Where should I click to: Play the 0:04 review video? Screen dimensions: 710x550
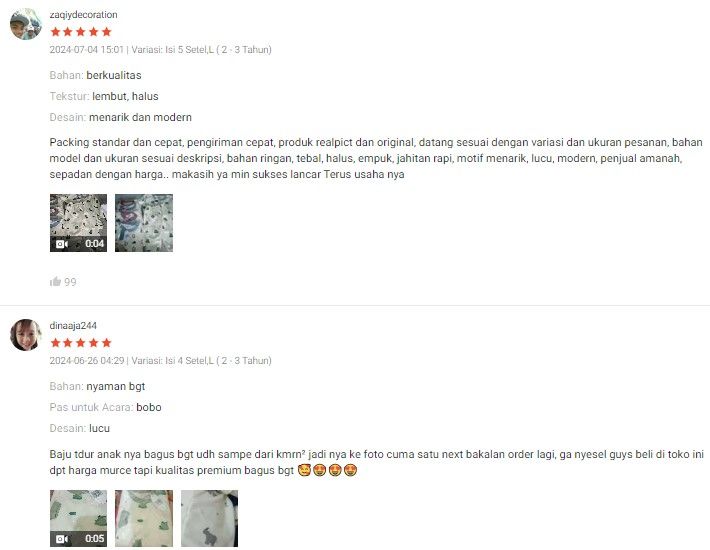[x=78, y=223]
